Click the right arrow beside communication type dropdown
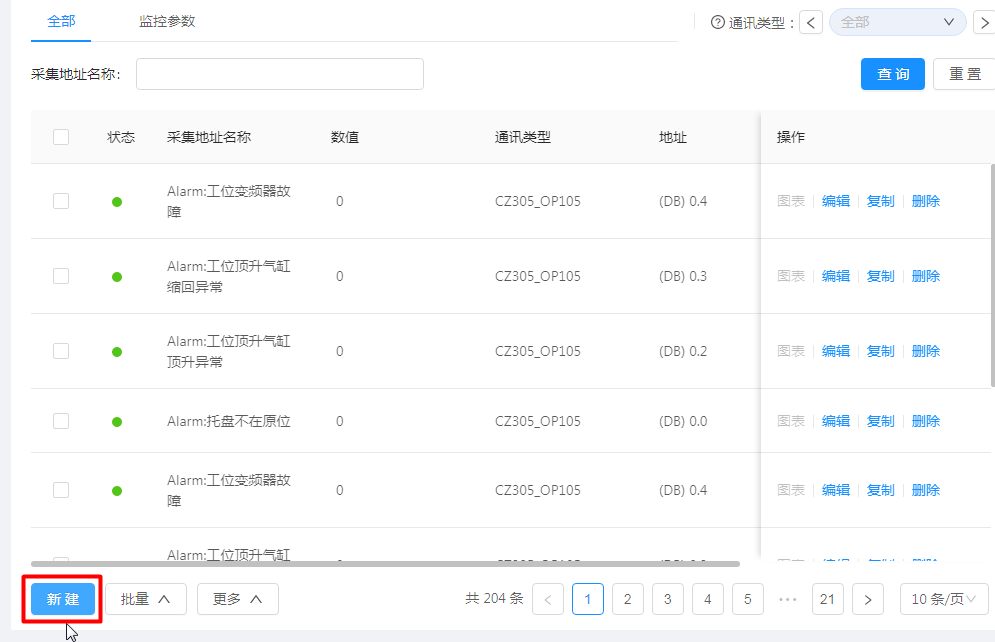995x642 pixels. [x=983, y=23]
